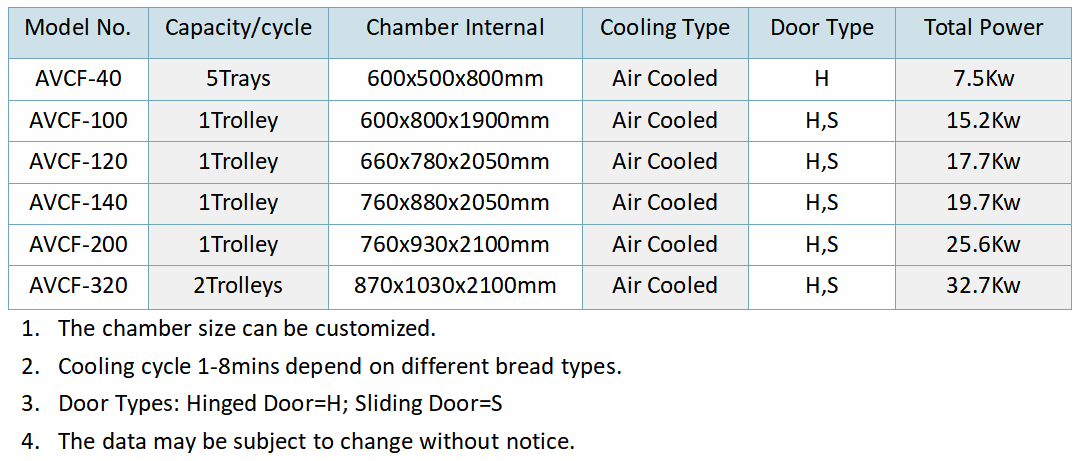Screen dimensions: 1079x461
Task: Click the Model No. column header
Action: tap(78, 29)
